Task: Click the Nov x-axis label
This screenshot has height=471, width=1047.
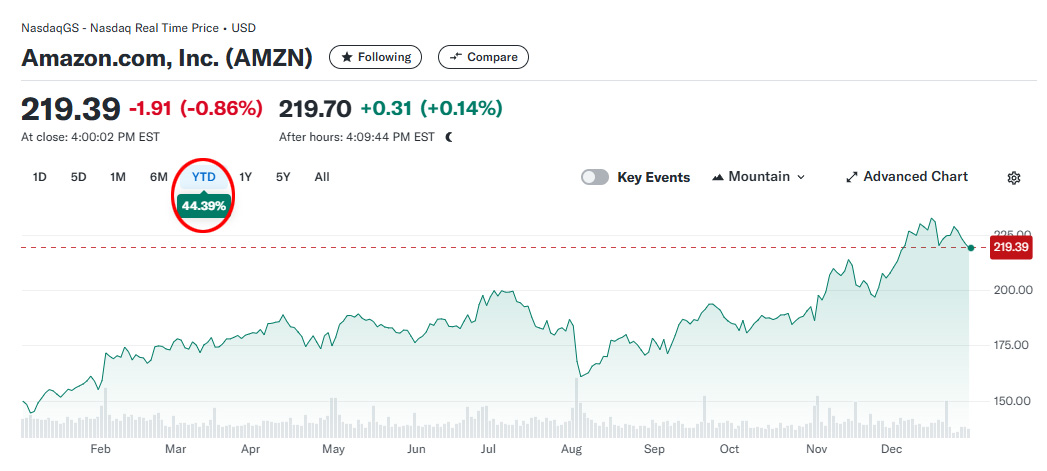Action: click(x=817, y=450)
